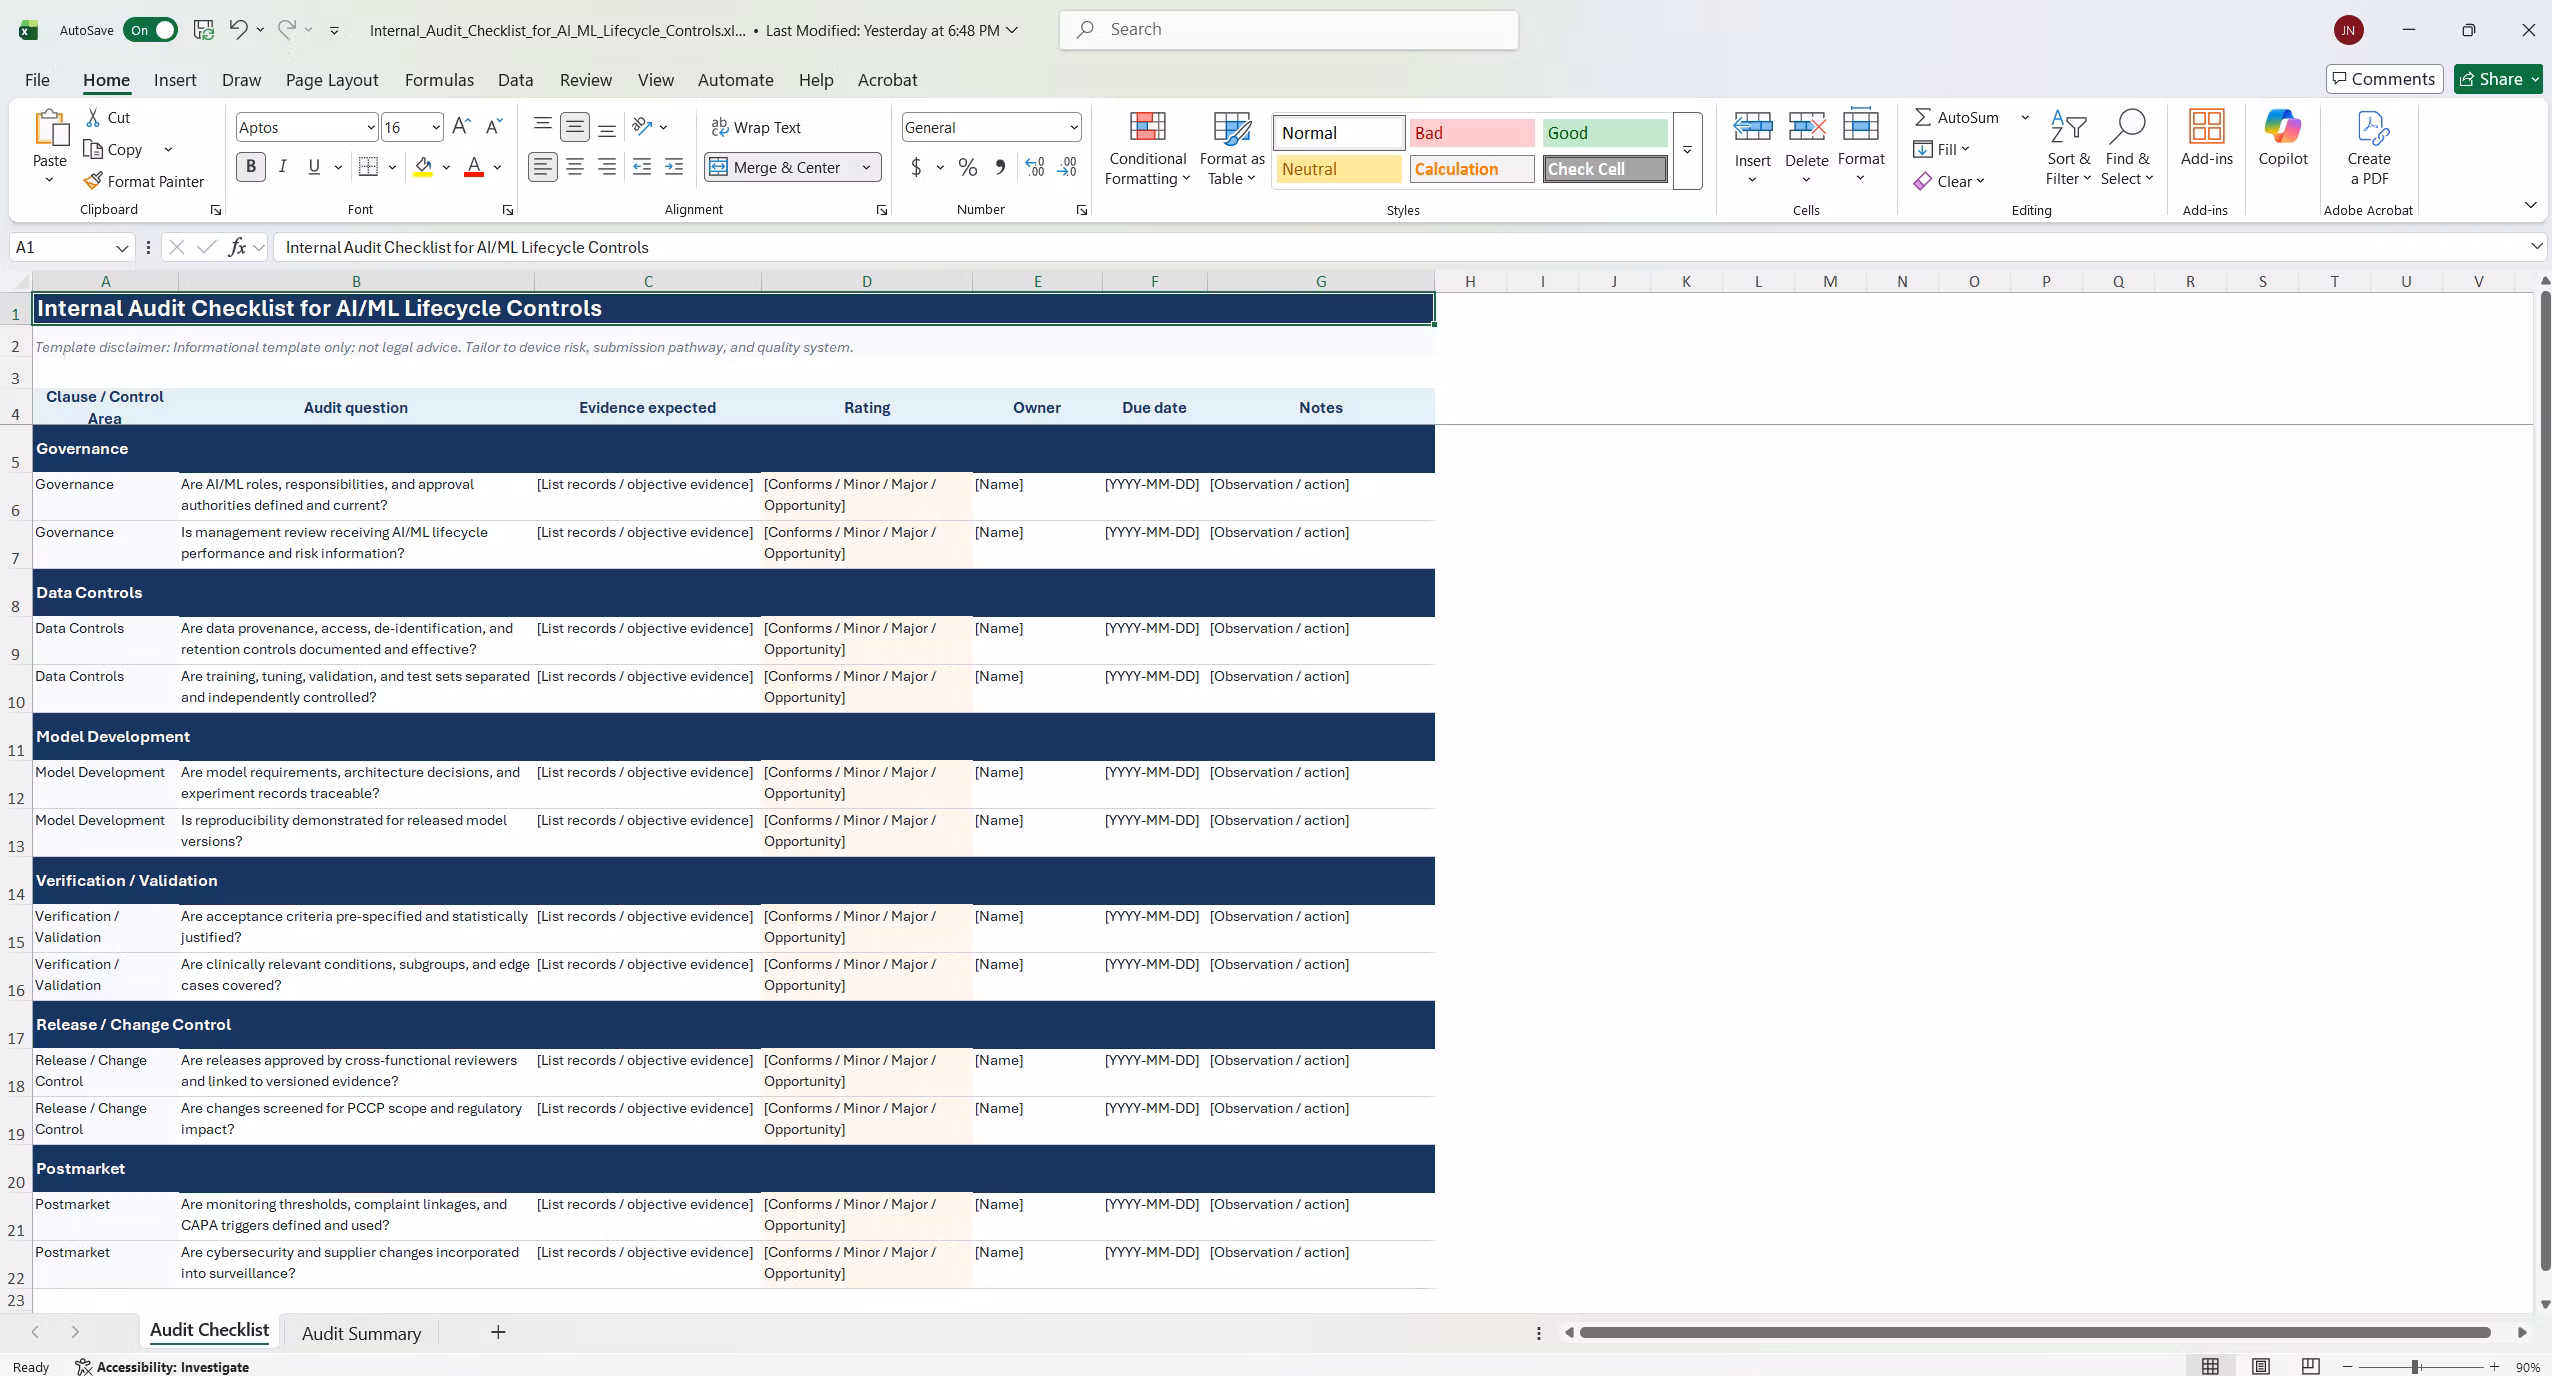Adjust the zoom slider handle

pyautogui.click(x=2415, y=1366)
